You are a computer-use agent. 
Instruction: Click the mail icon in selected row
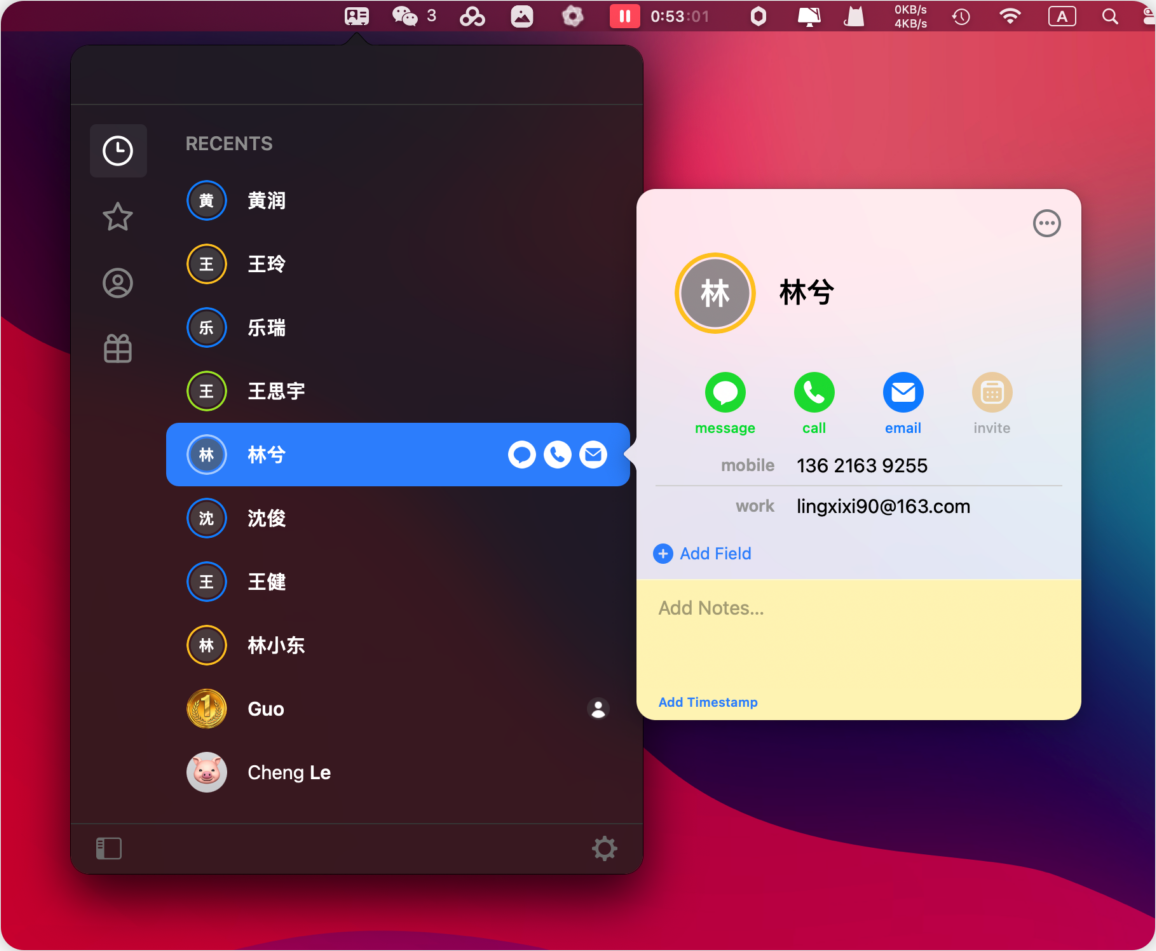pos(593,455)
